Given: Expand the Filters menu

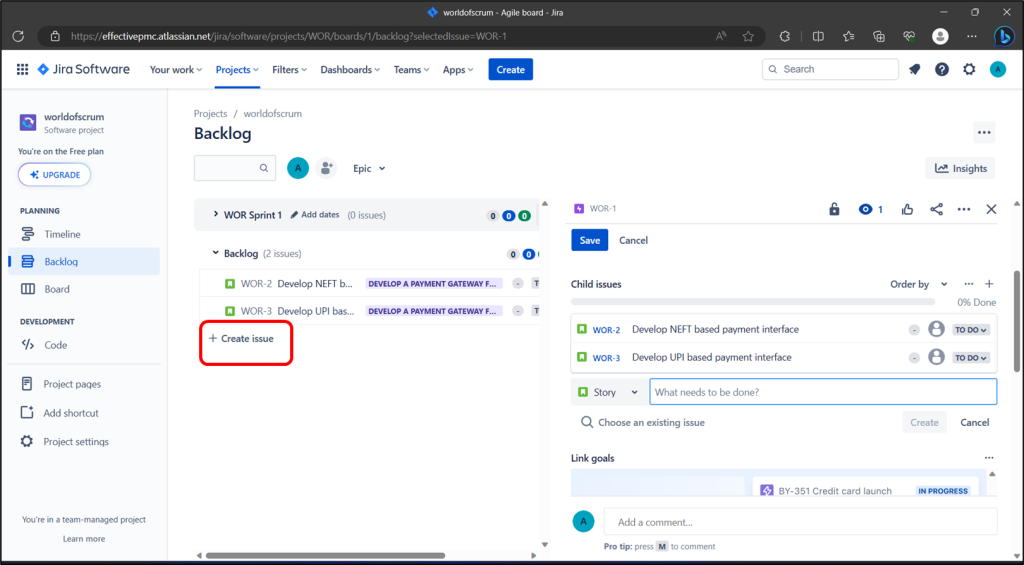Looking at the screenshot, I should click(x=289, y=69).
